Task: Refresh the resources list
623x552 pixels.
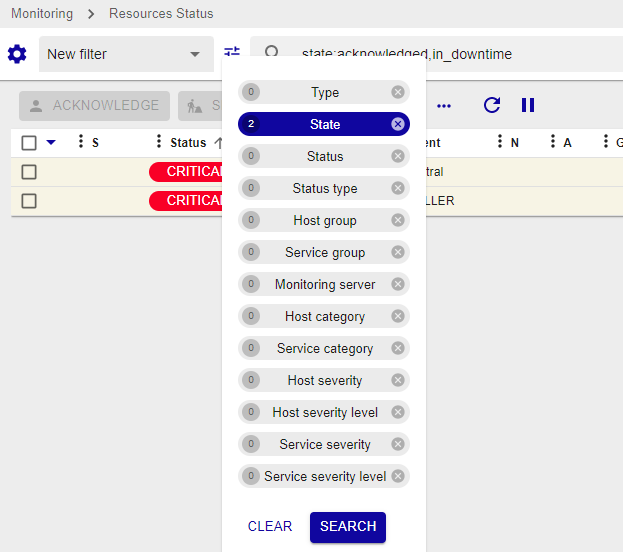Action: click(492, 105)
